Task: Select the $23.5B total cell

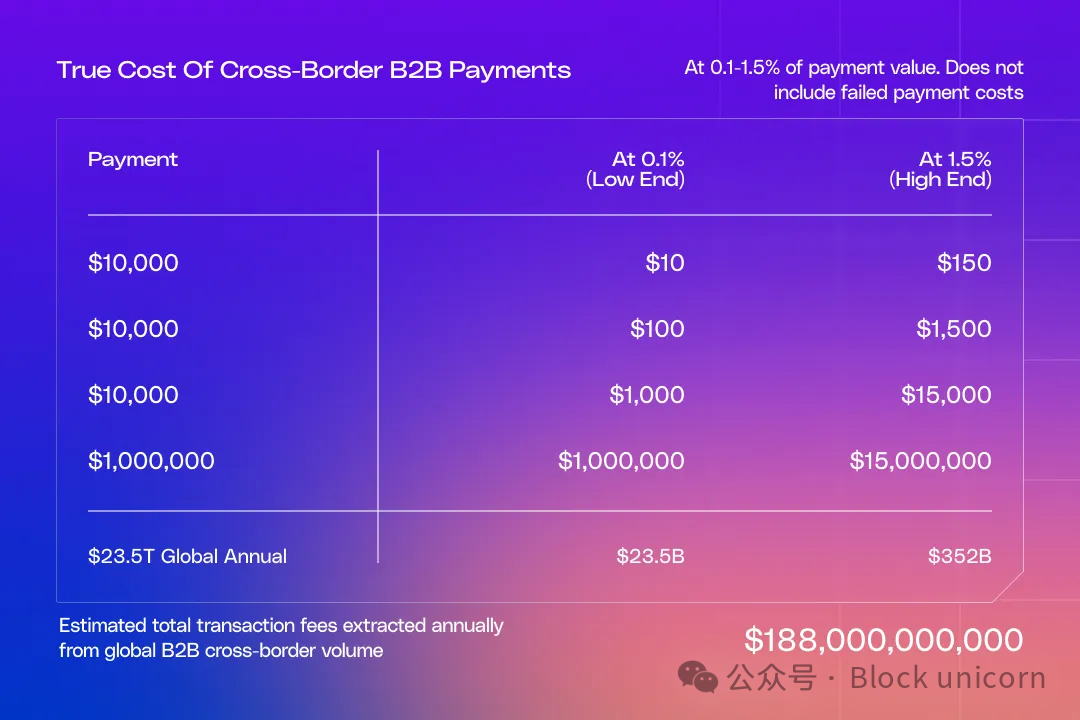Action: tap(650, 556)
